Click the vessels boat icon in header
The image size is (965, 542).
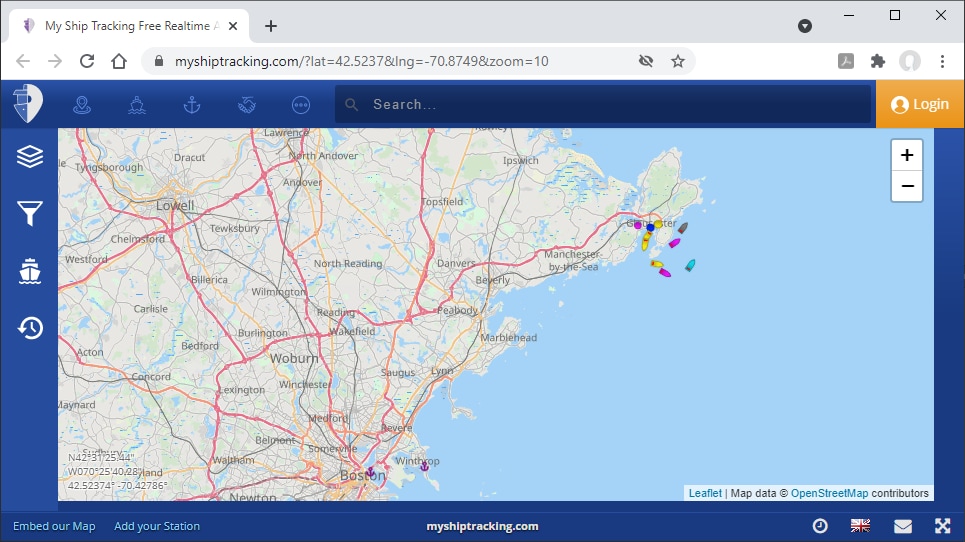point(137,104)
